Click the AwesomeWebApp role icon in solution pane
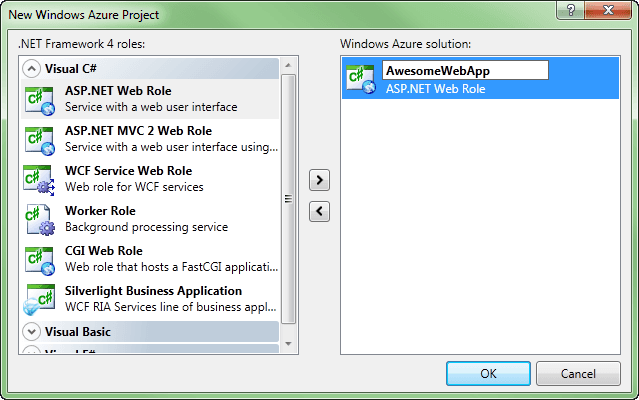639x400 pixels. [360, 78]
